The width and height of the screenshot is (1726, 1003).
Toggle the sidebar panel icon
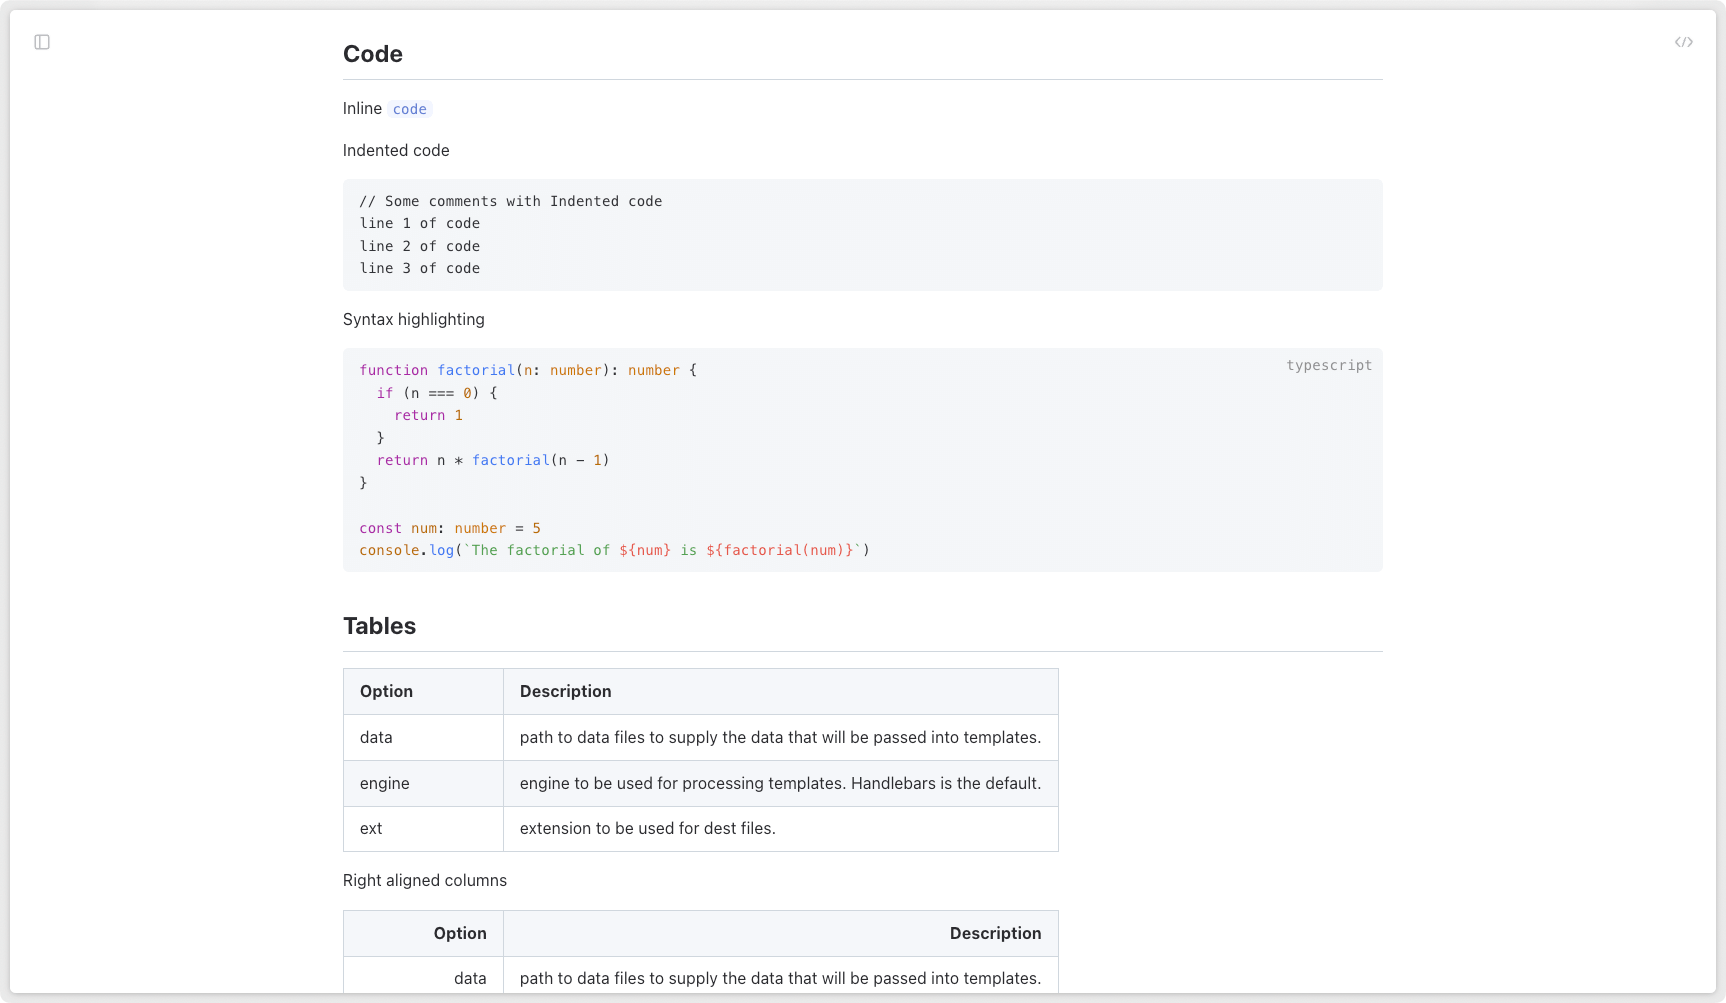point(42,42)
